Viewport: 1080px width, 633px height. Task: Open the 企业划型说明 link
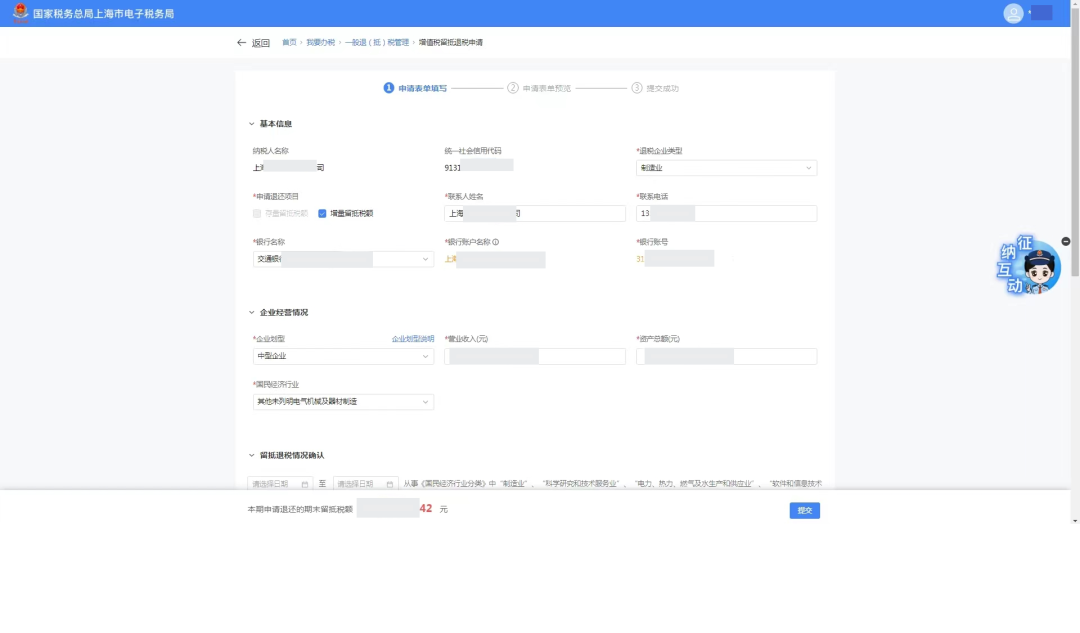(x=412, y=339)
